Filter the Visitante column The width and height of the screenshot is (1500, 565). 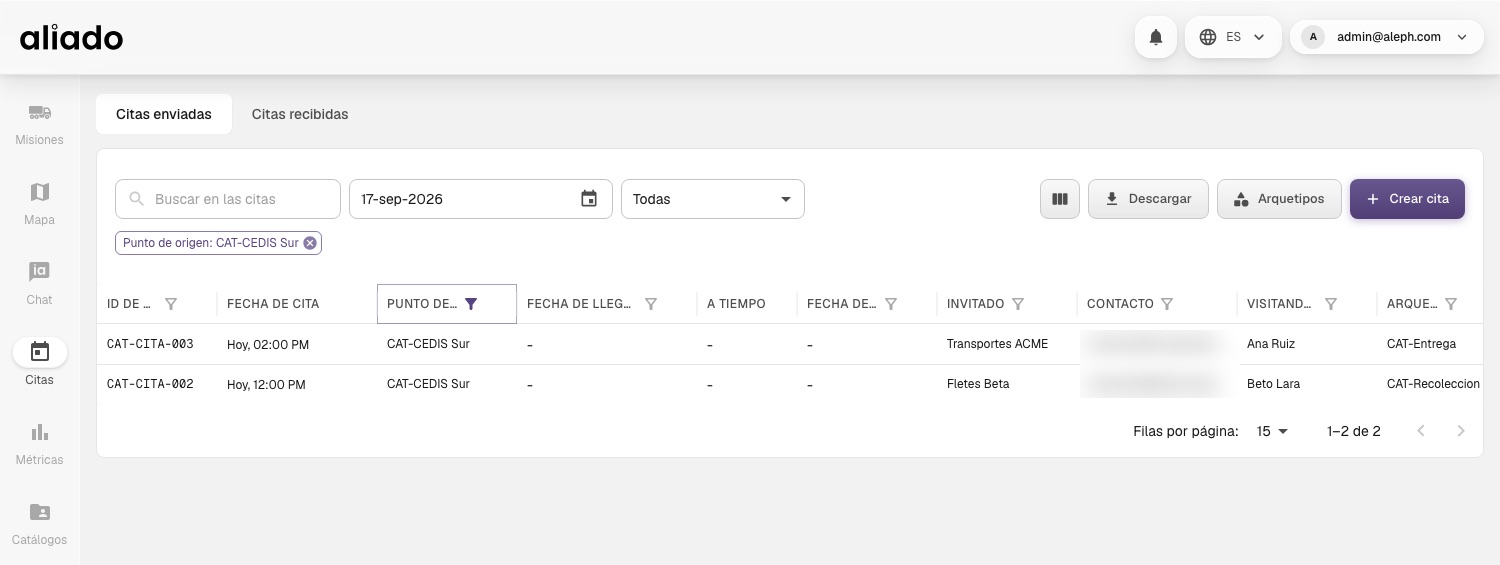1331,304
